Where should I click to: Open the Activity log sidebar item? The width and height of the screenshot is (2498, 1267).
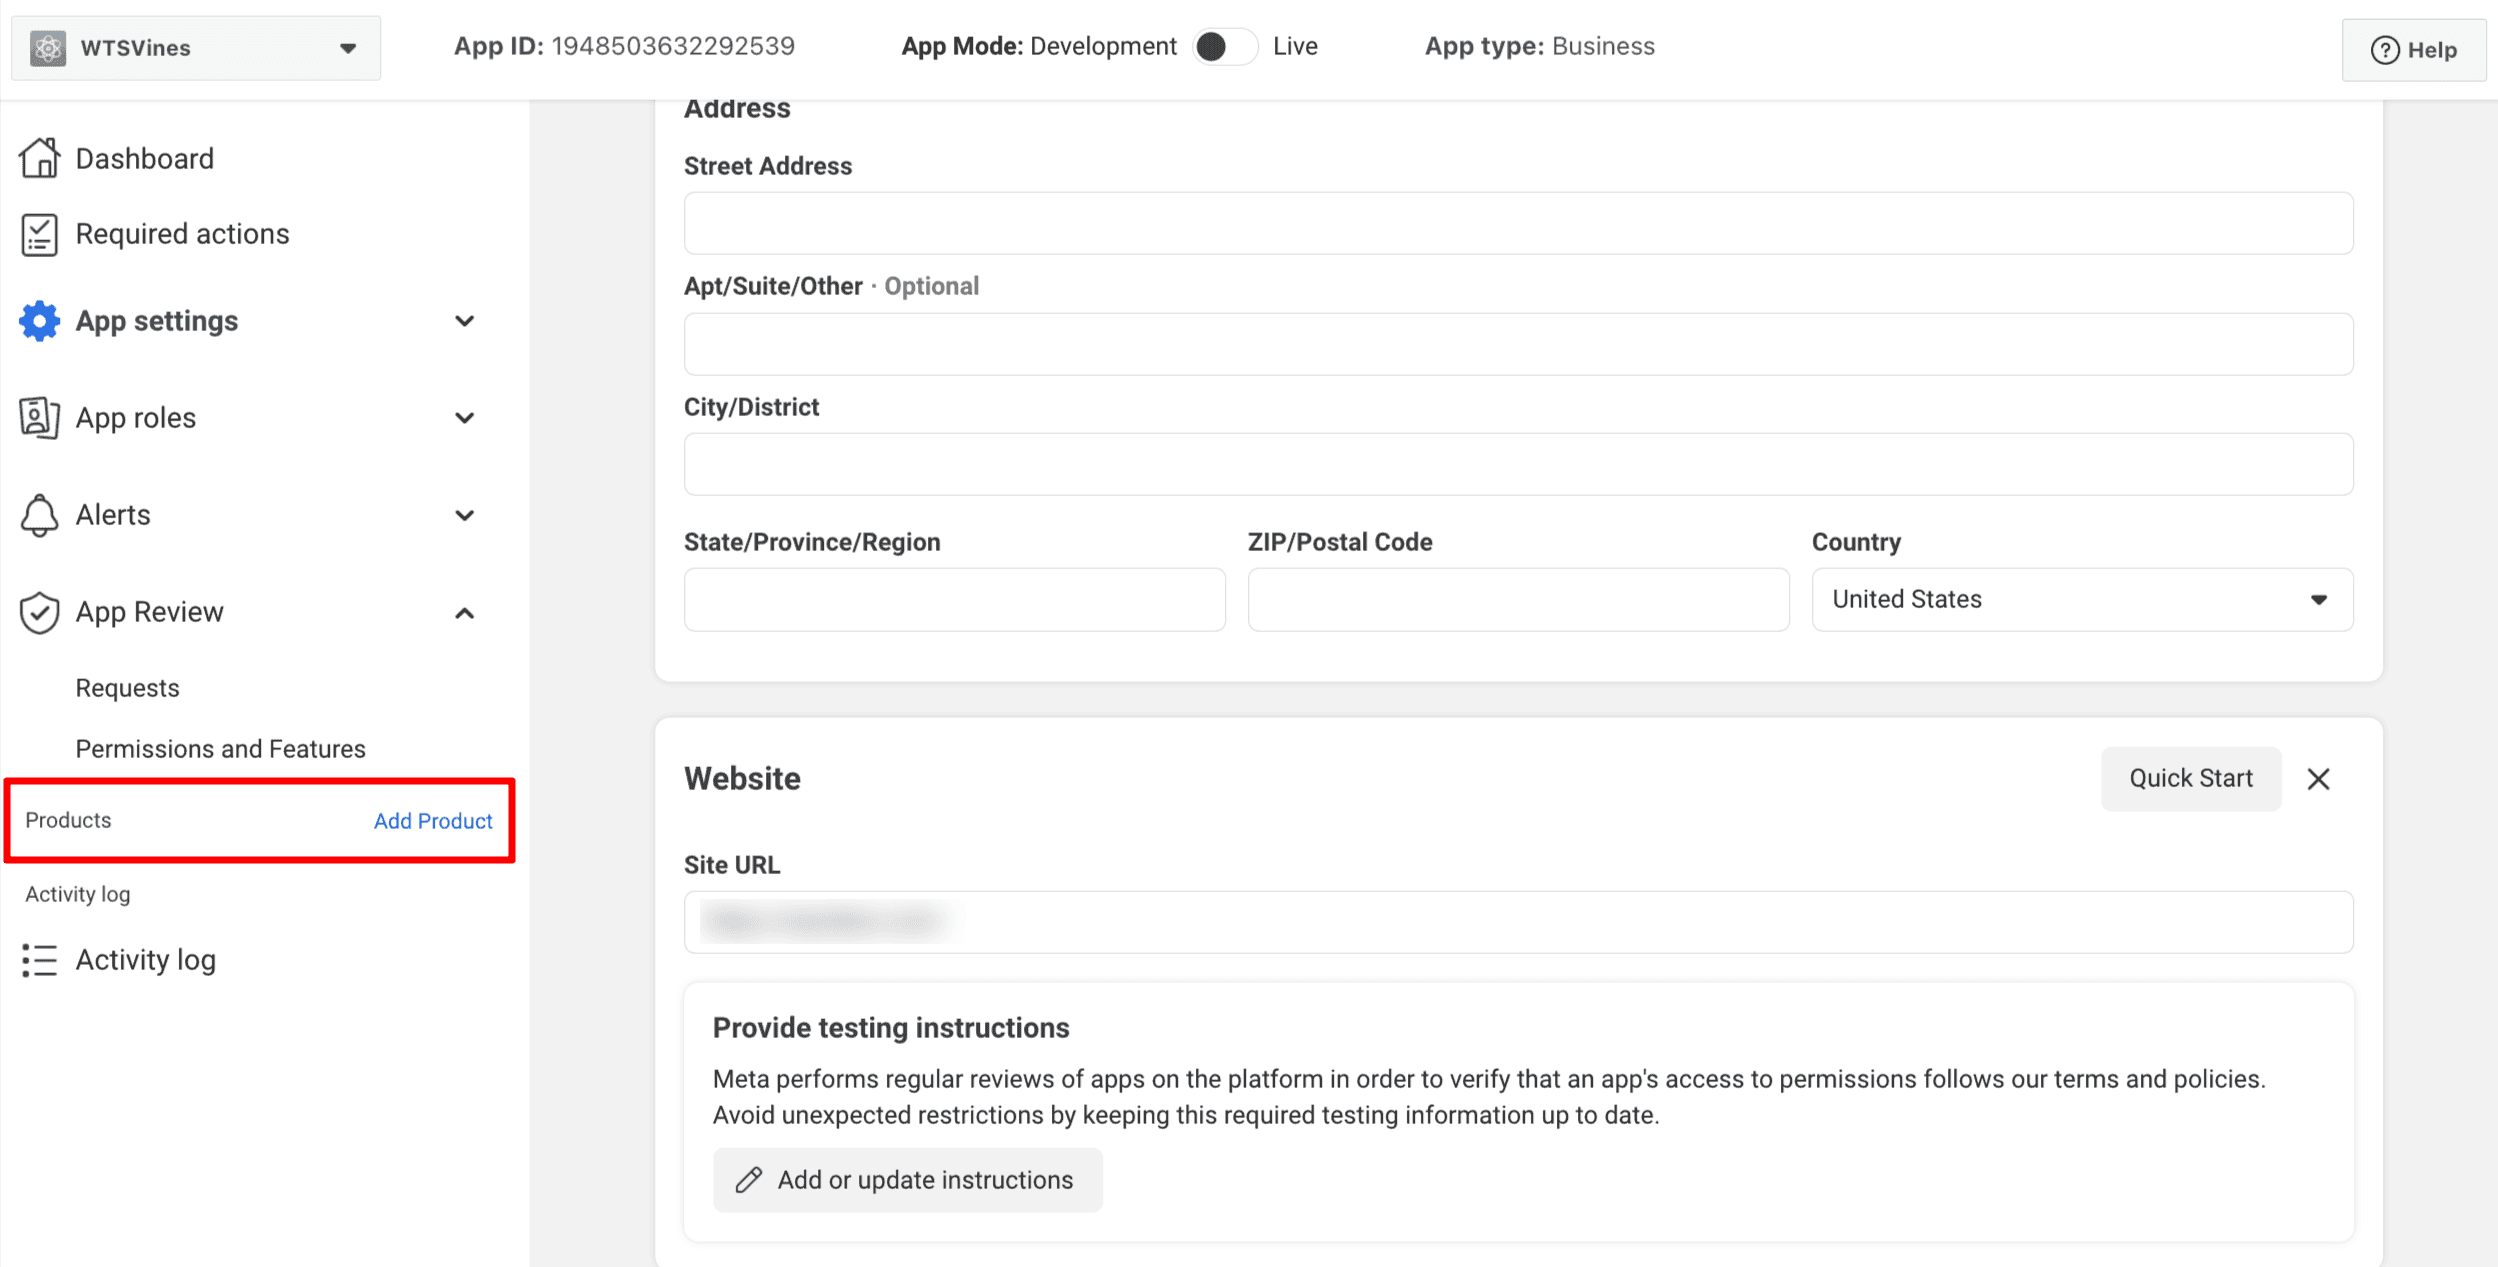pyautogui.click(x=145, y=960)
